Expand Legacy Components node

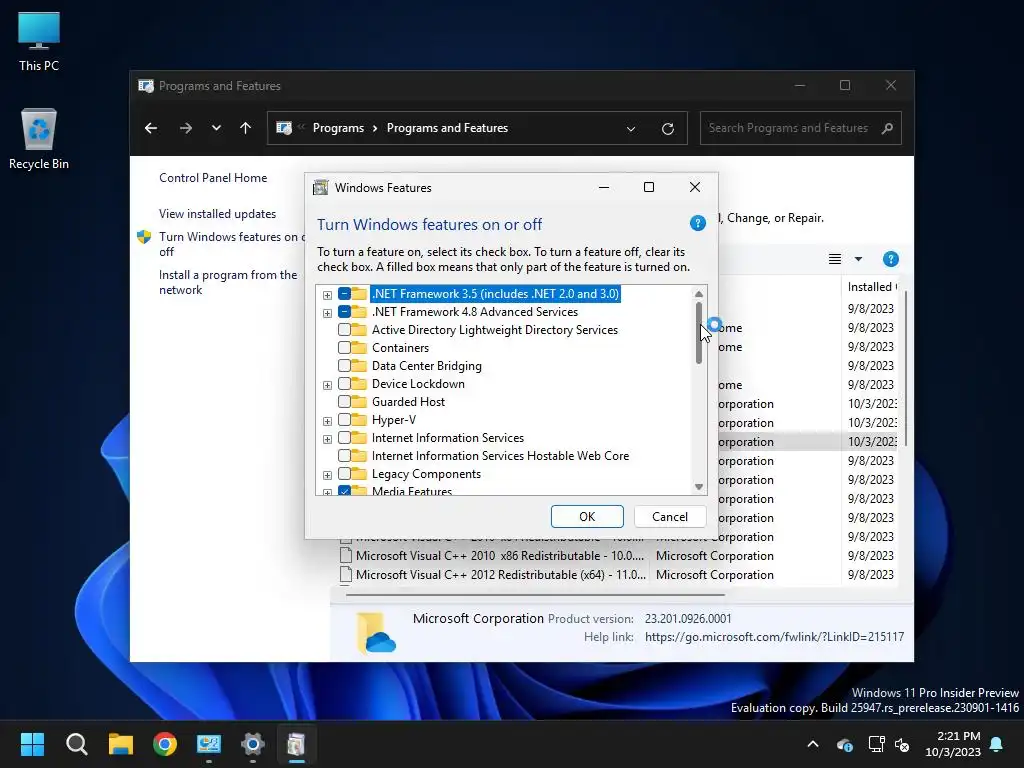[x=327, y=475]
